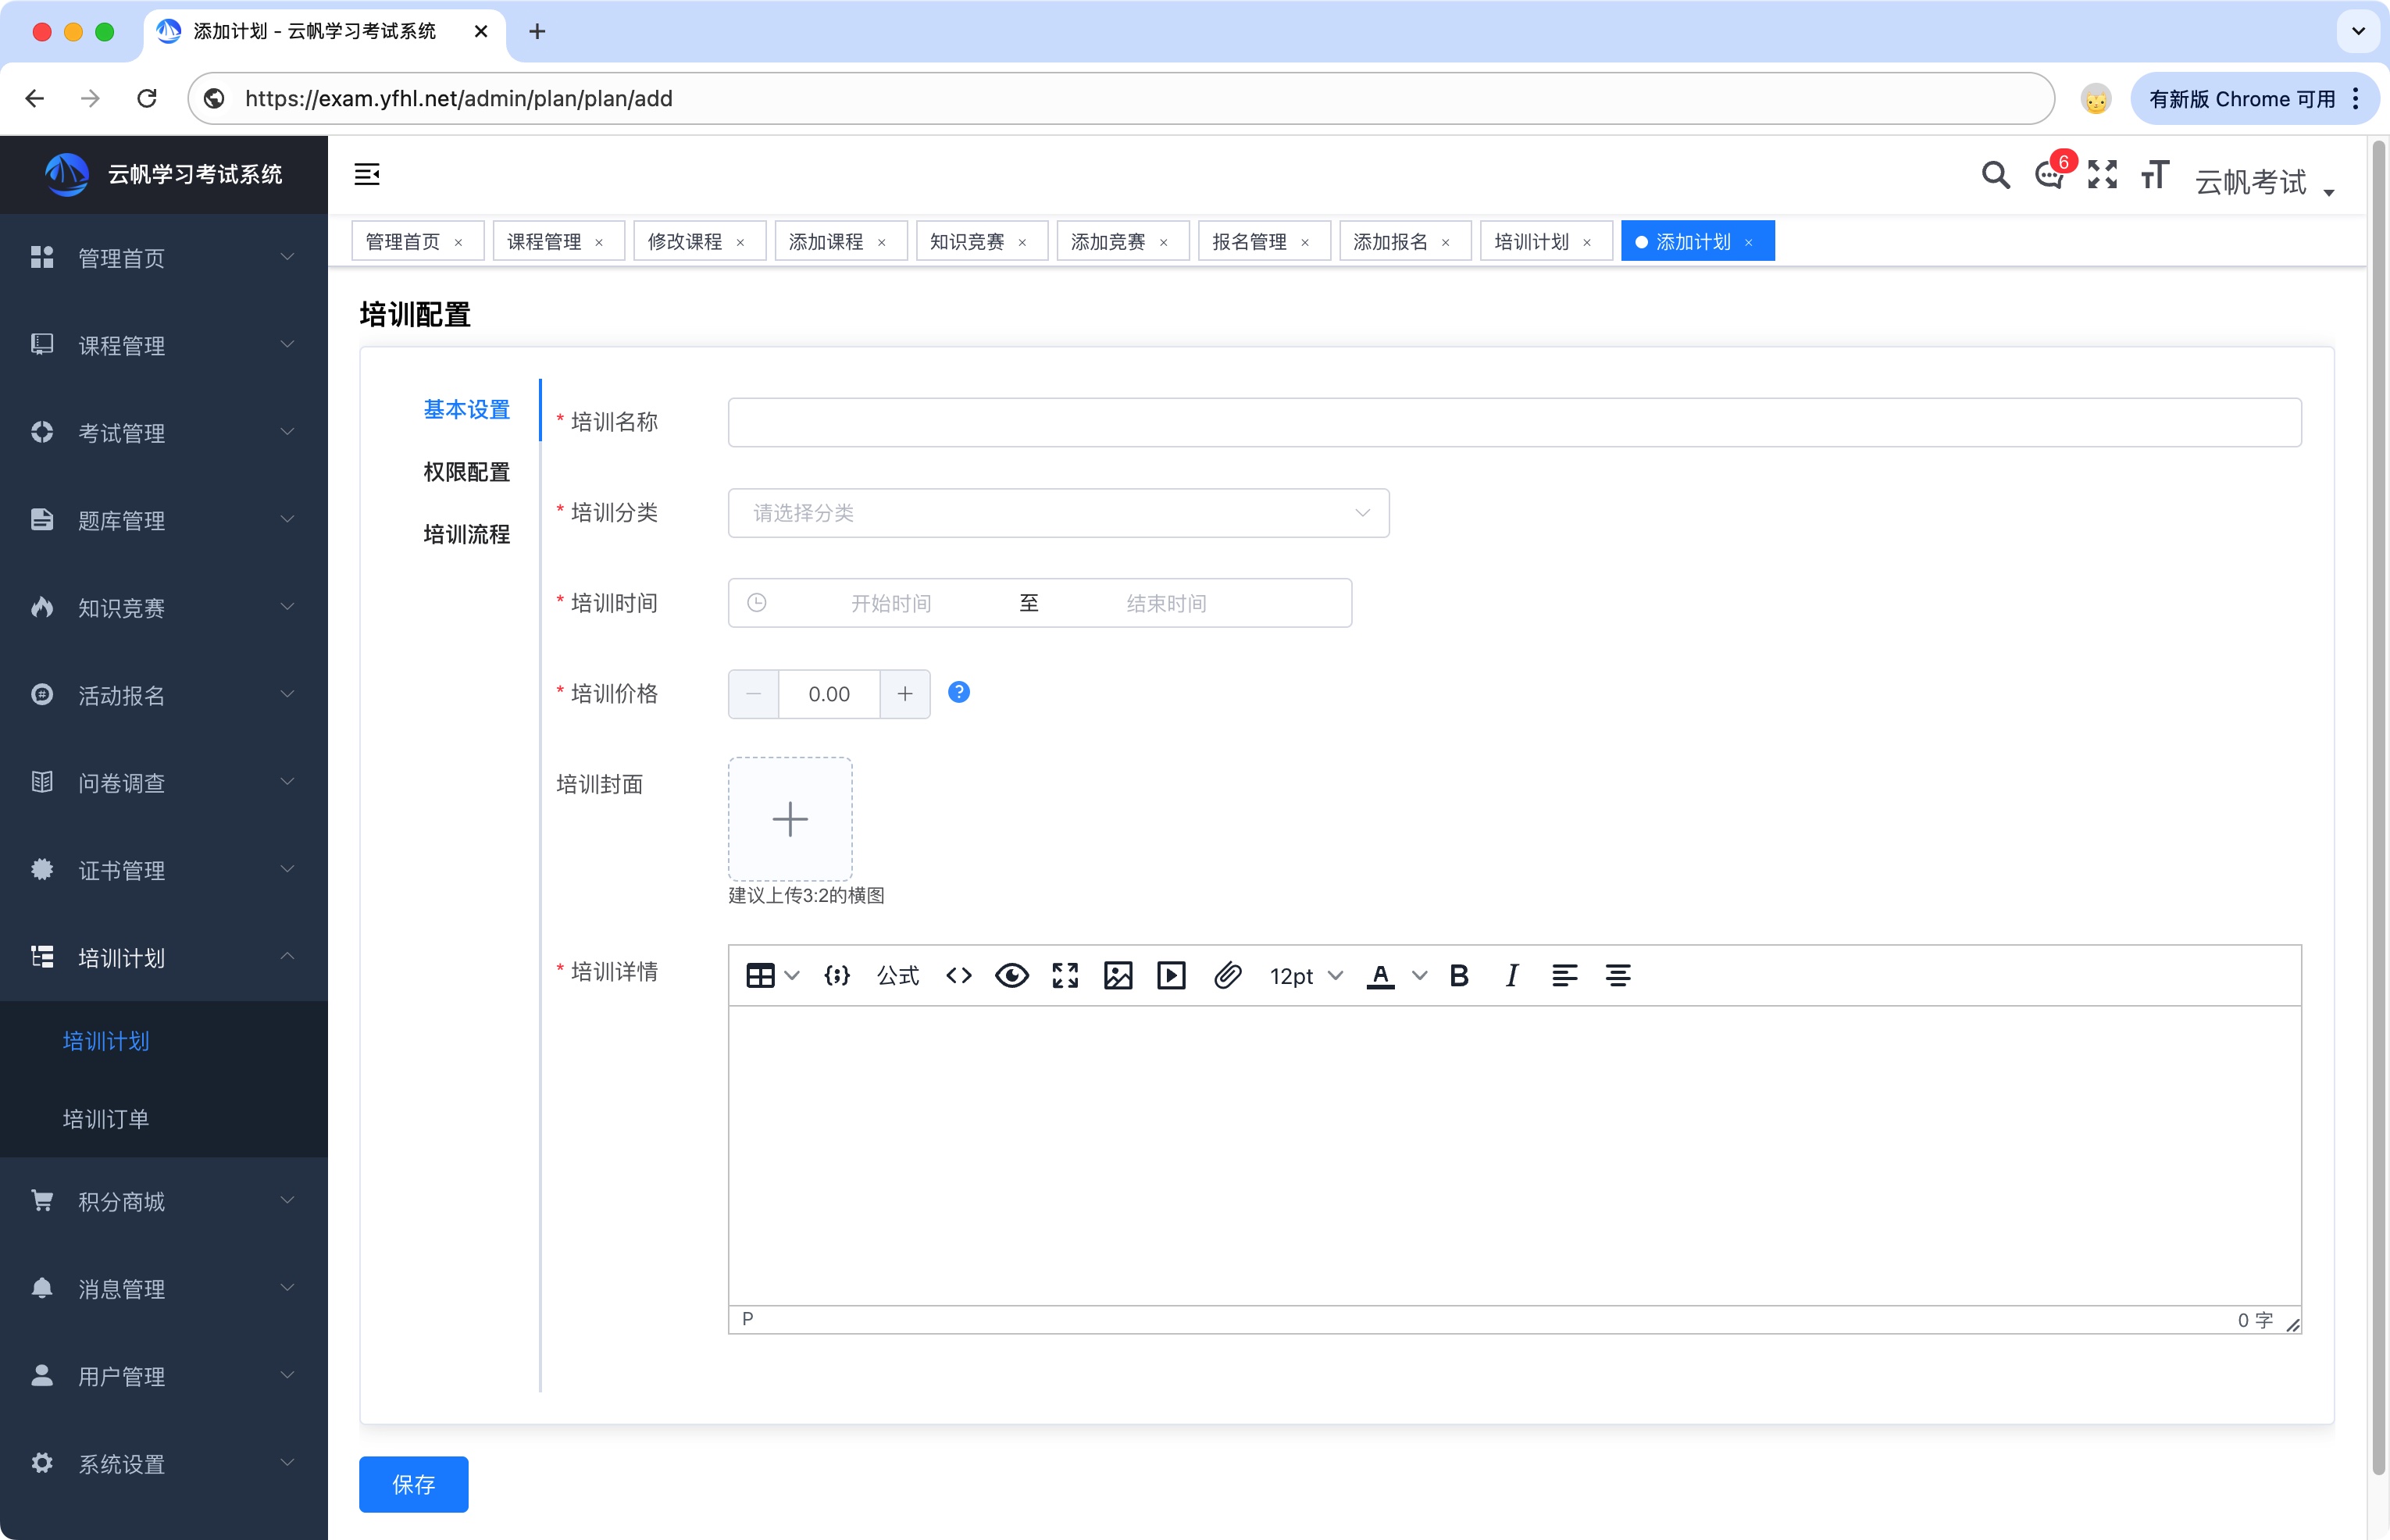Screen dimensions: 2390x1540
Task: Click the attachment paperclip icon
Action: 1227,975
